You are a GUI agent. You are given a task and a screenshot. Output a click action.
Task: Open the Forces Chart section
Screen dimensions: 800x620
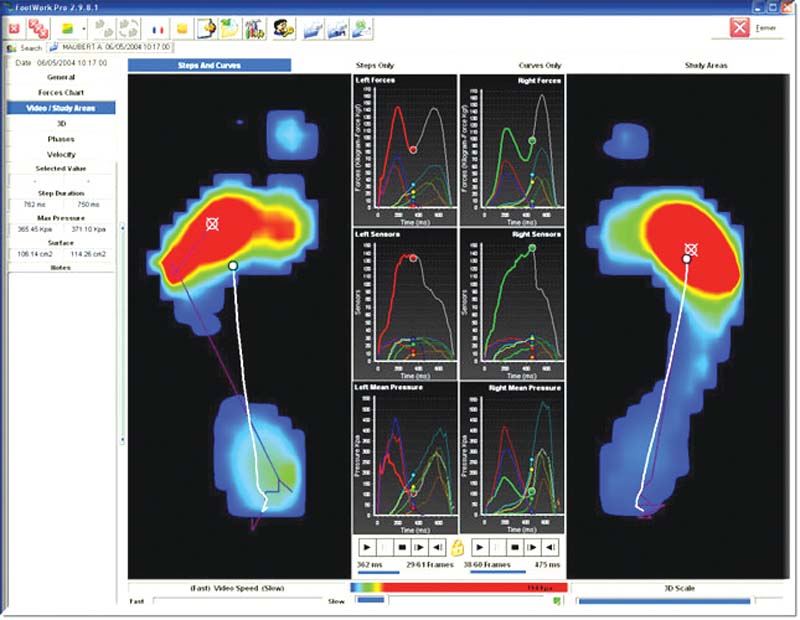click(62, 92)
